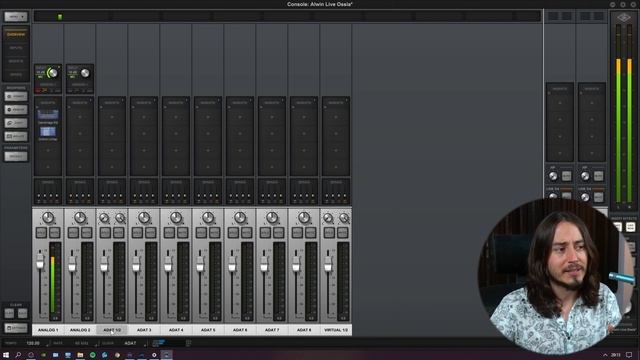Click the grid icon right of DSP meter
The height and width of the screenshot is (360, 640).
click(x=188, y=343)
